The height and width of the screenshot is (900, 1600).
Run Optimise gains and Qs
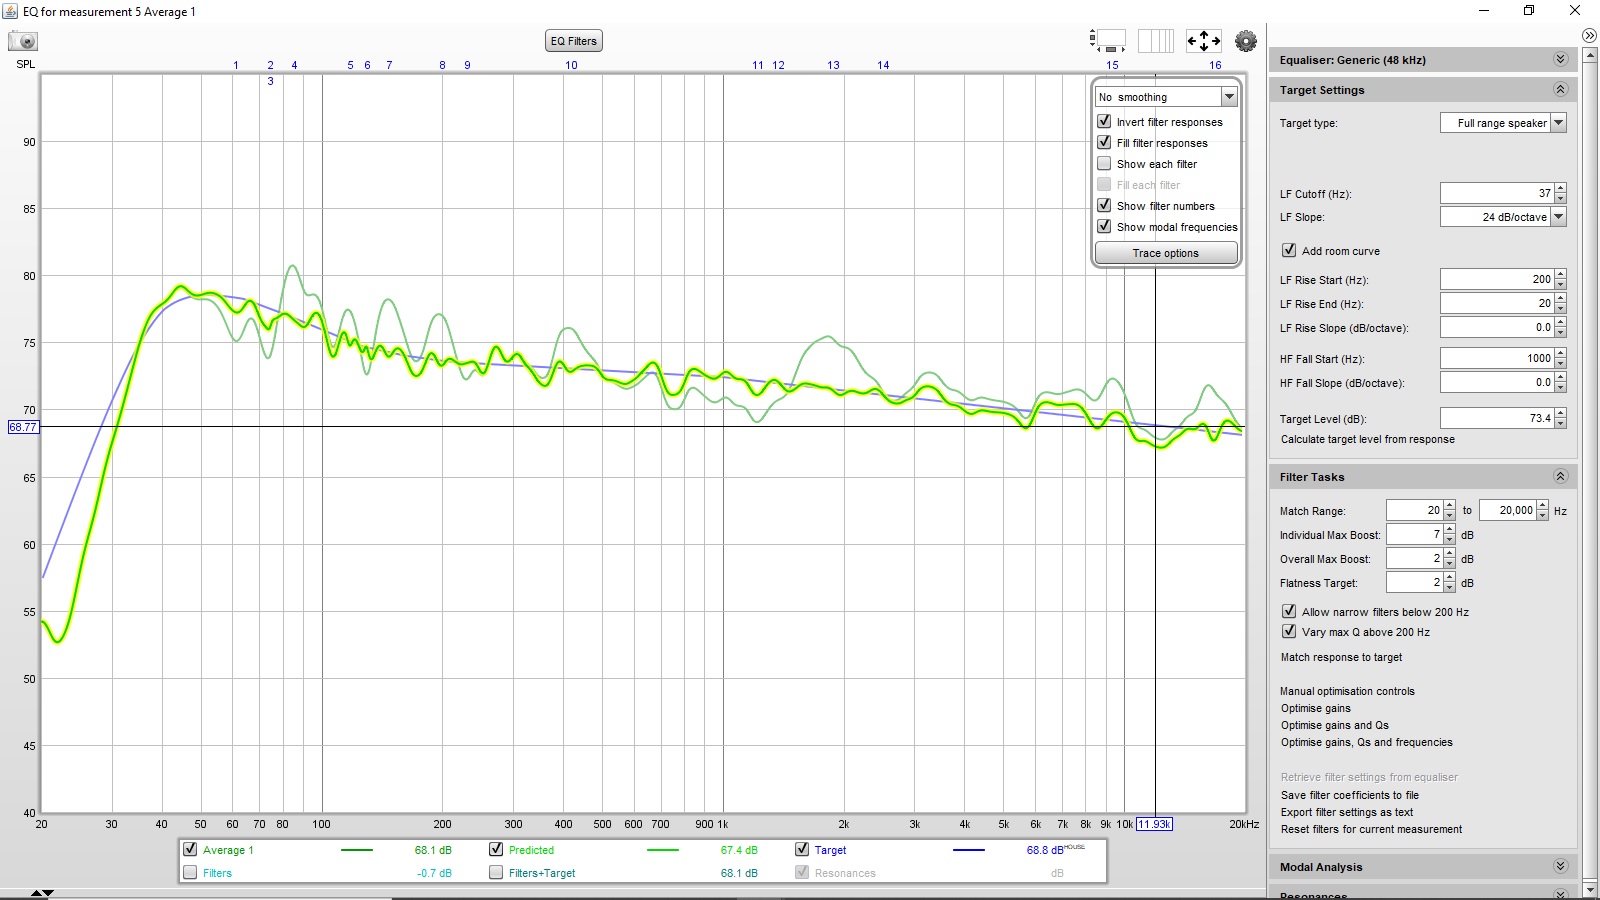coord(1335,725)
